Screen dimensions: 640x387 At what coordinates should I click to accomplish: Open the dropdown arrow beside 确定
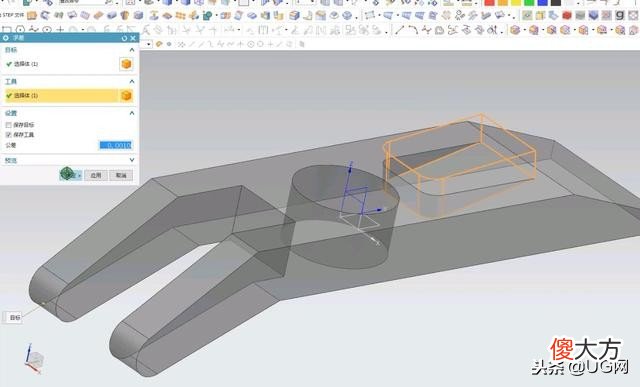point(80,175)
